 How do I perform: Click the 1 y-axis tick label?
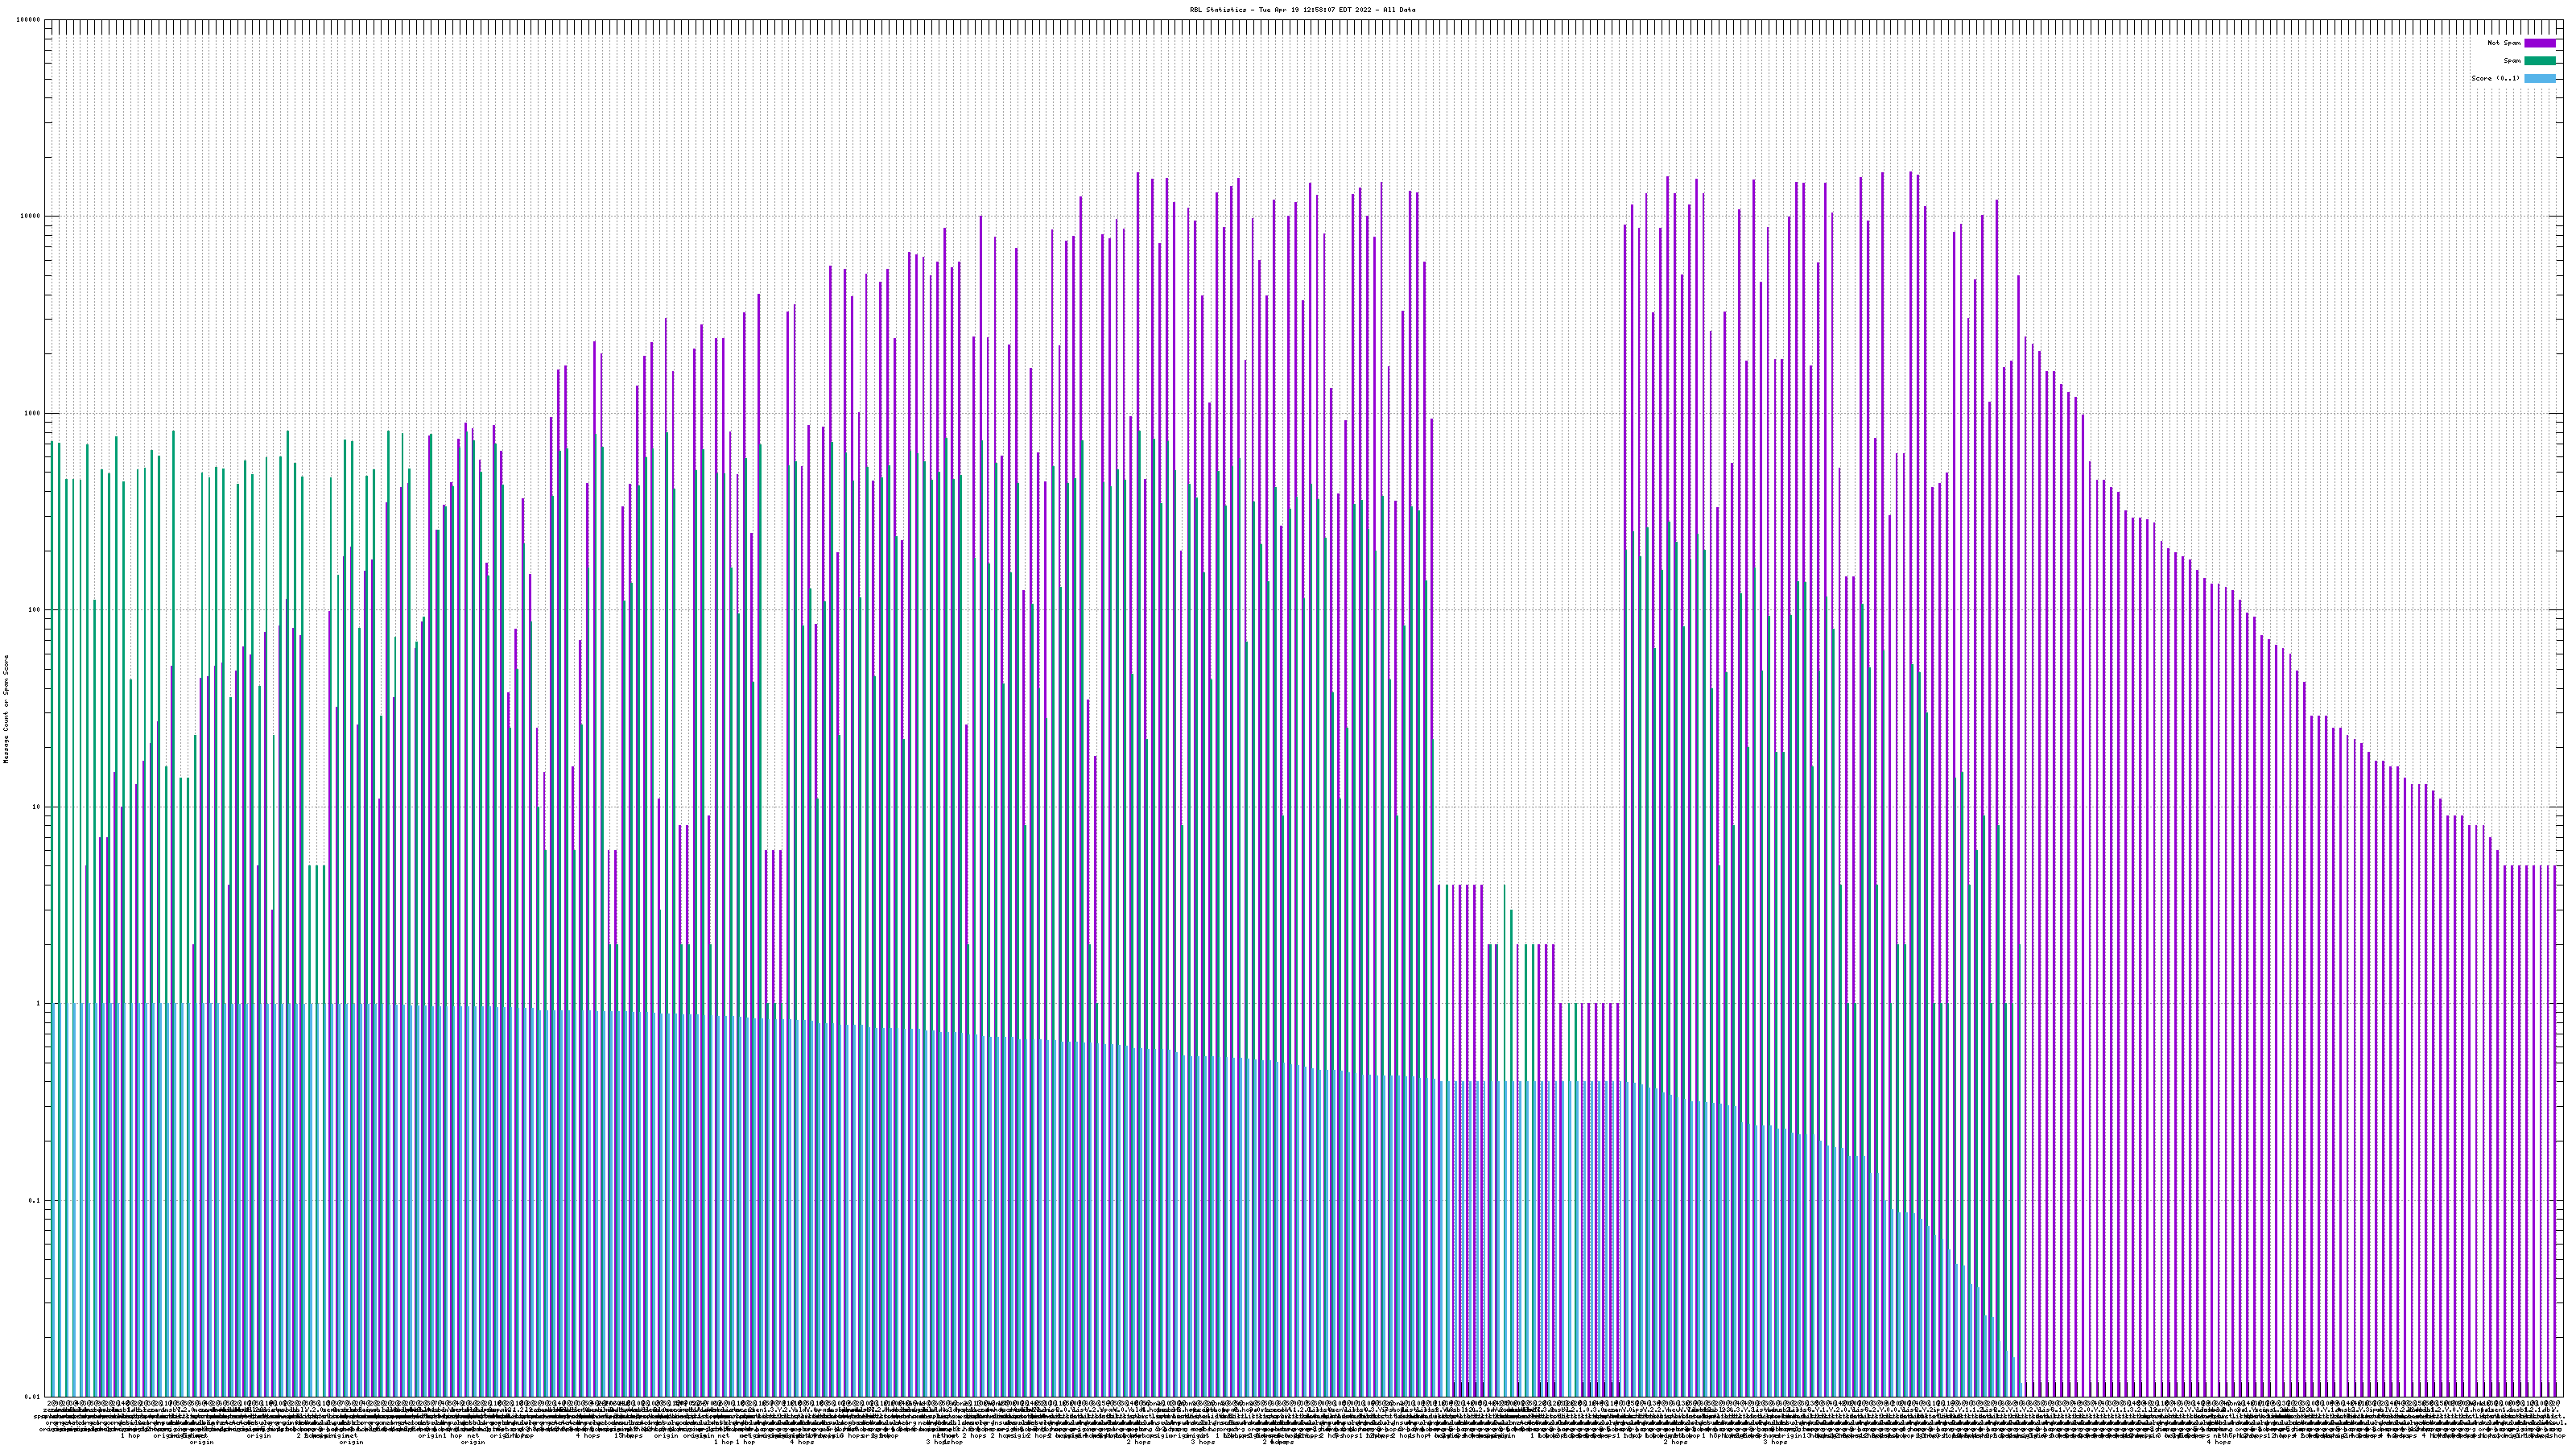point(39,1004)
